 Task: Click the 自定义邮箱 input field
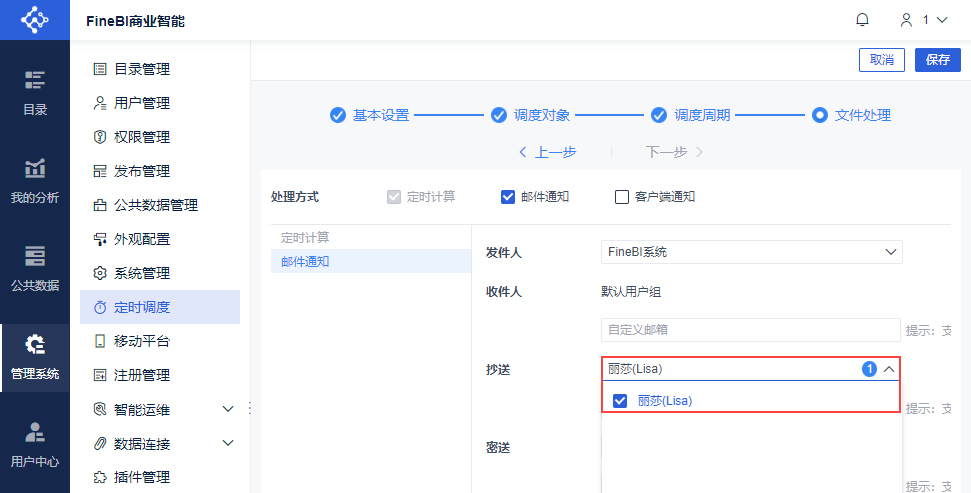(x=751, y=330)
